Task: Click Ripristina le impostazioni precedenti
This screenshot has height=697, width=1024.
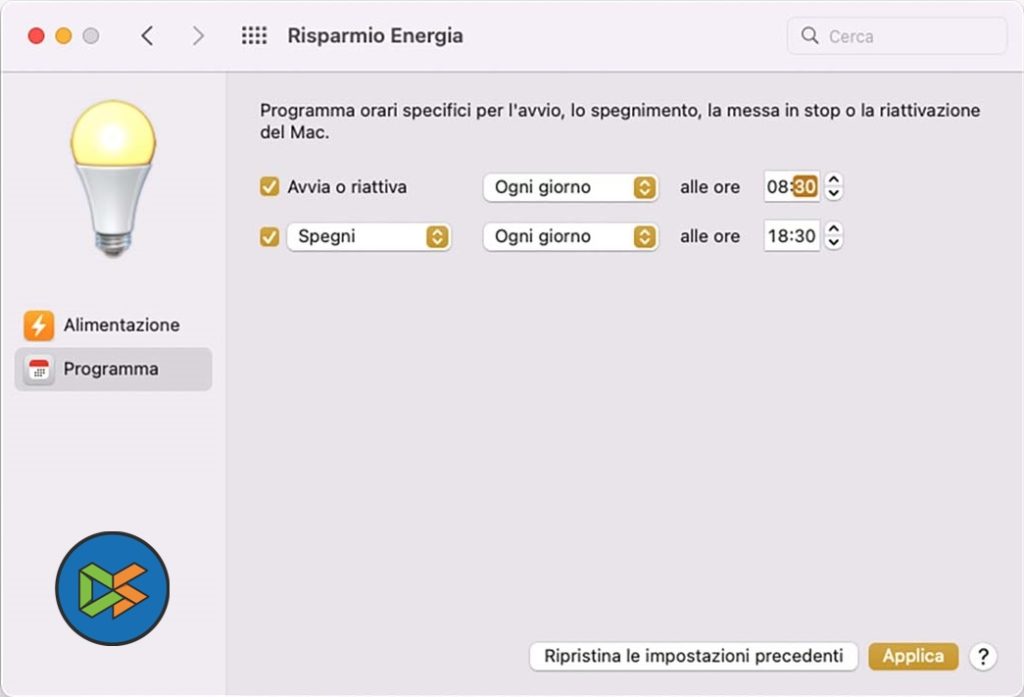Action: [x=693, y=656]
